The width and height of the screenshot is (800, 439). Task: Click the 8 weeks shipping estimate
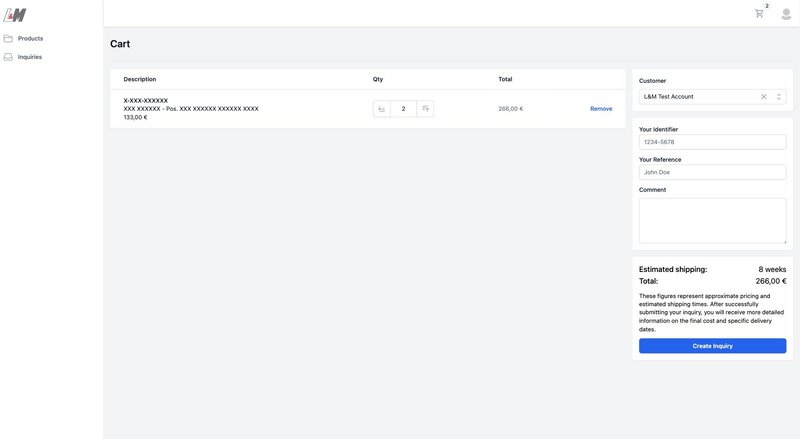[x=772, y=269]
